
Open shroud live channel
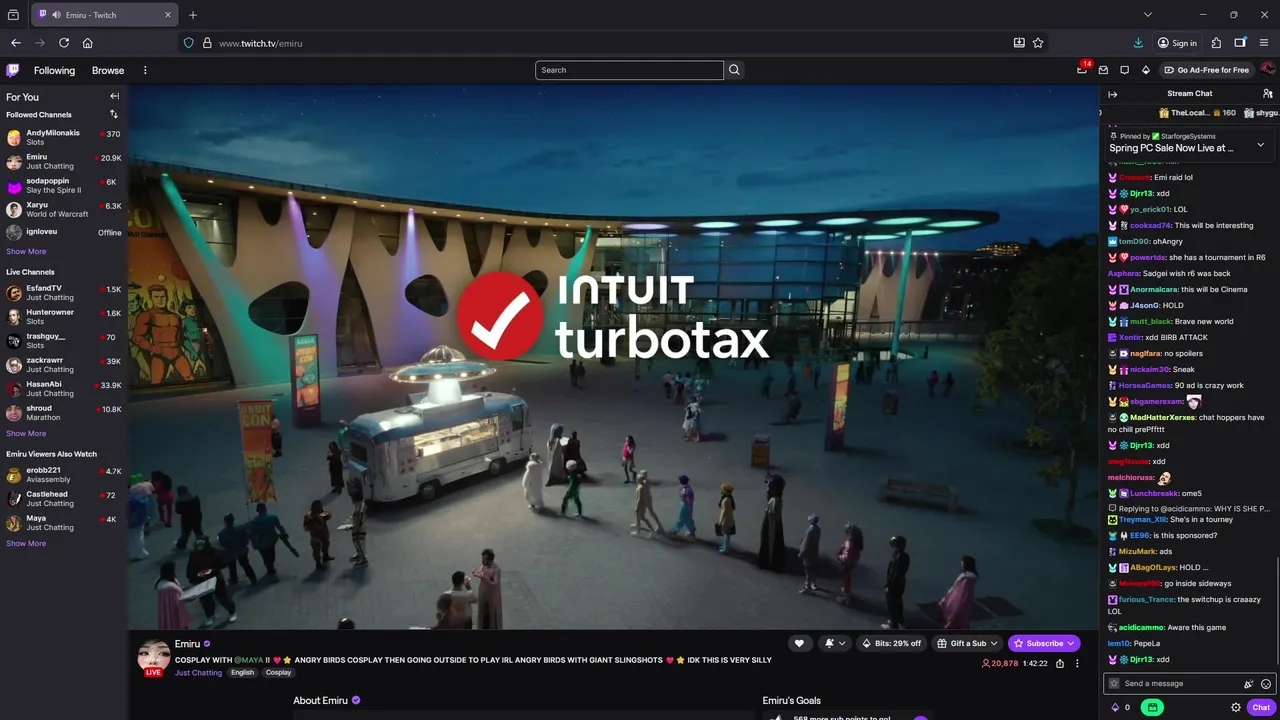[x=64, y=413]
